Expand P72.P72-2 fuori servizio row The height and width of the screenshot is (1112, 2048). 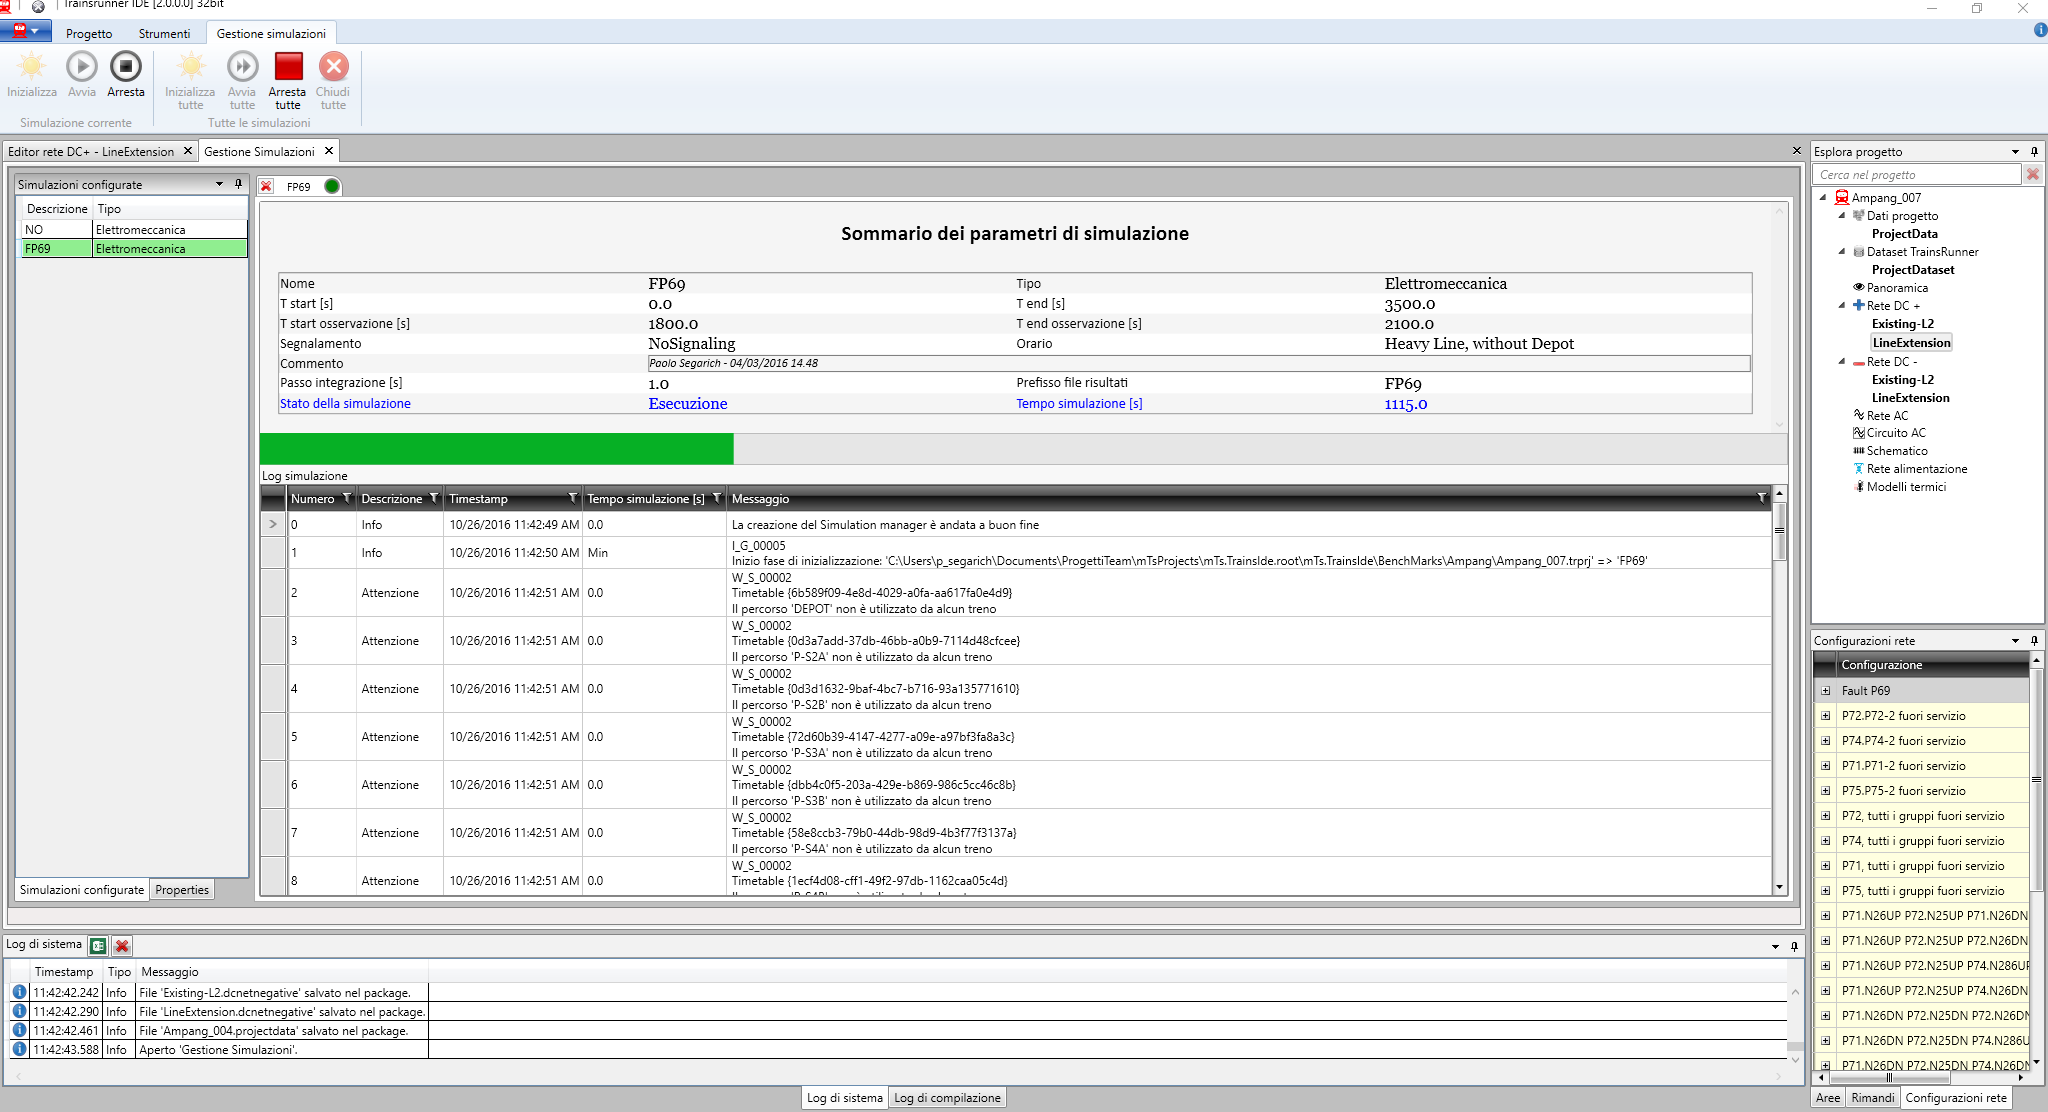(1825, 716)
